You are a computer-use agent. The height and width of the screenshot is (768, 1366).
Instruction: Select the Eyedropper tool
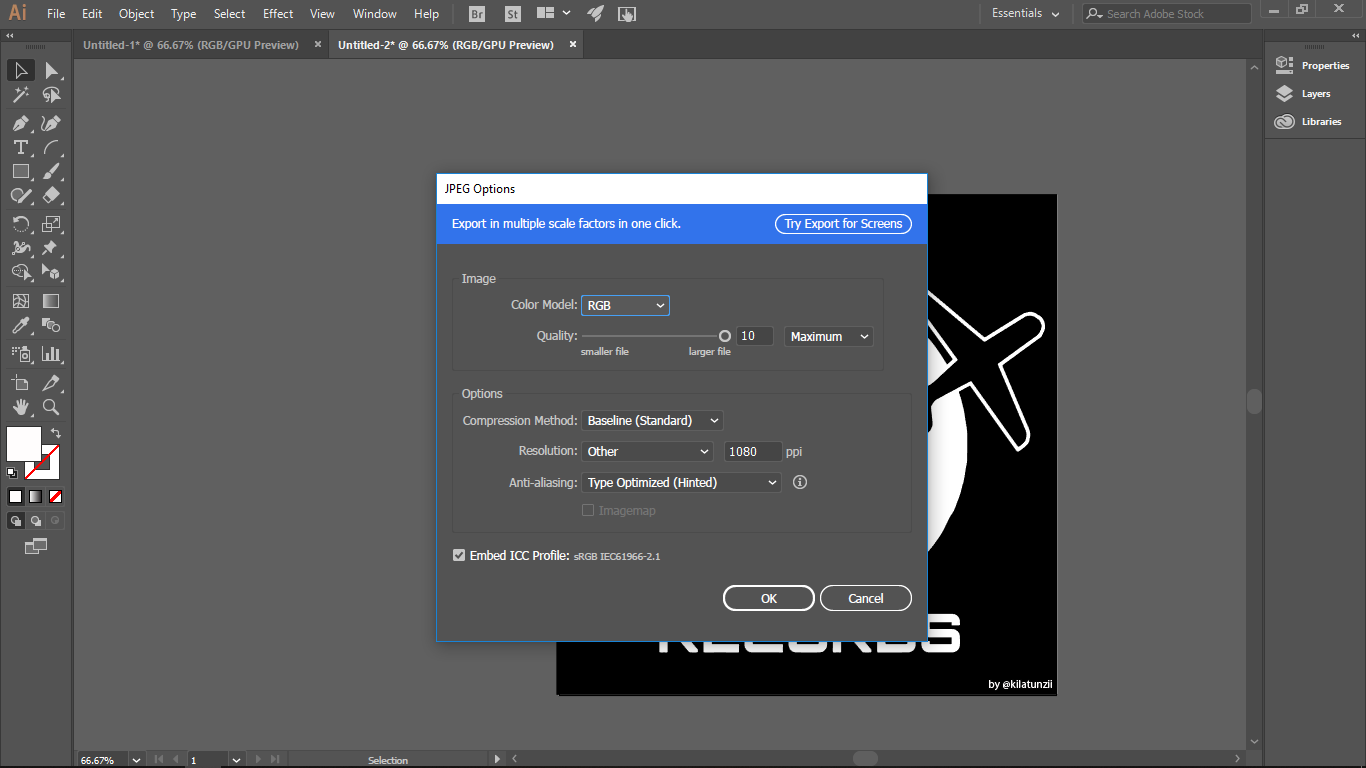pos(21,325)
